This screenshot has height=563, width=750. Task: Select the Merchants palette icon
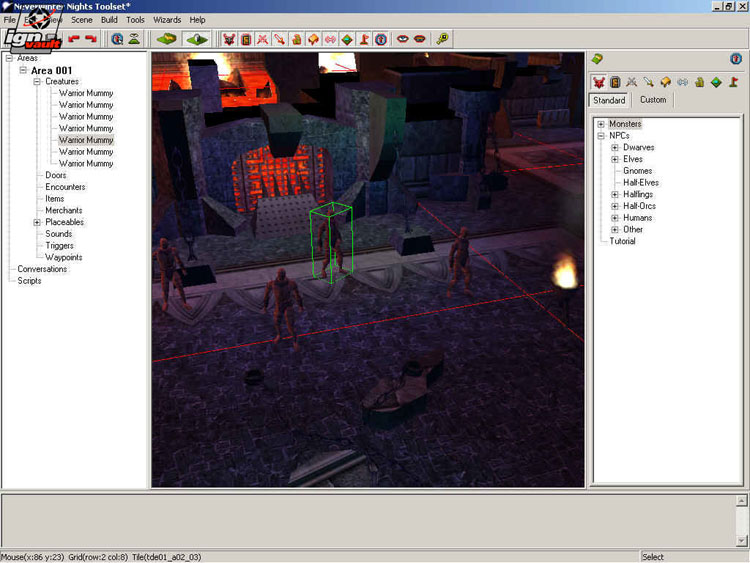tap(699, 82)
